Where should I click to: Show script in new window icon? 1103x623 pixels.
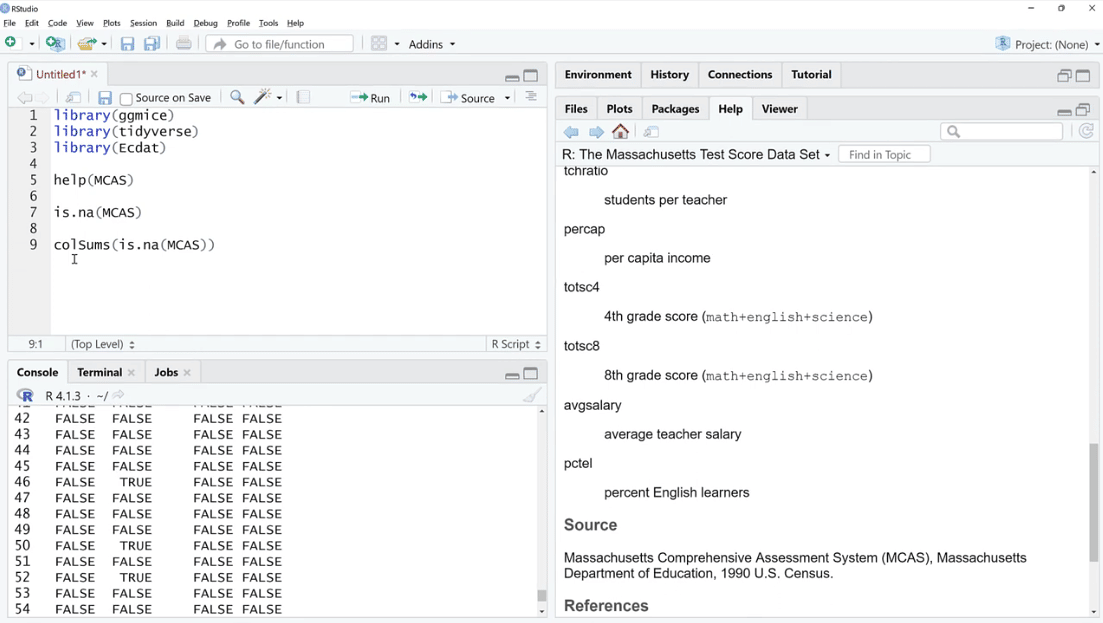(73, 98)
